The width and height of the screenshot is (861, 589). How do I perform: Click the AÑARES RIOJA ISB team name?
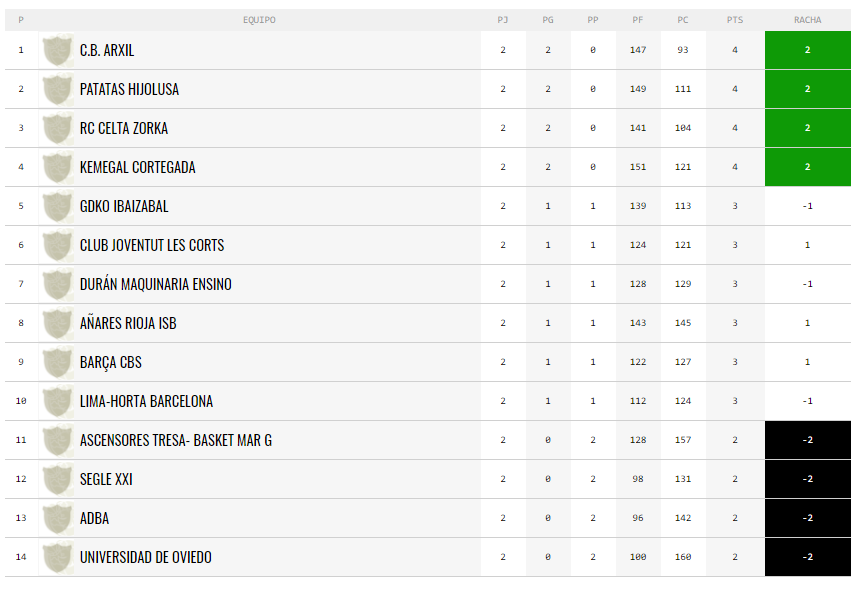coord(128,323)
